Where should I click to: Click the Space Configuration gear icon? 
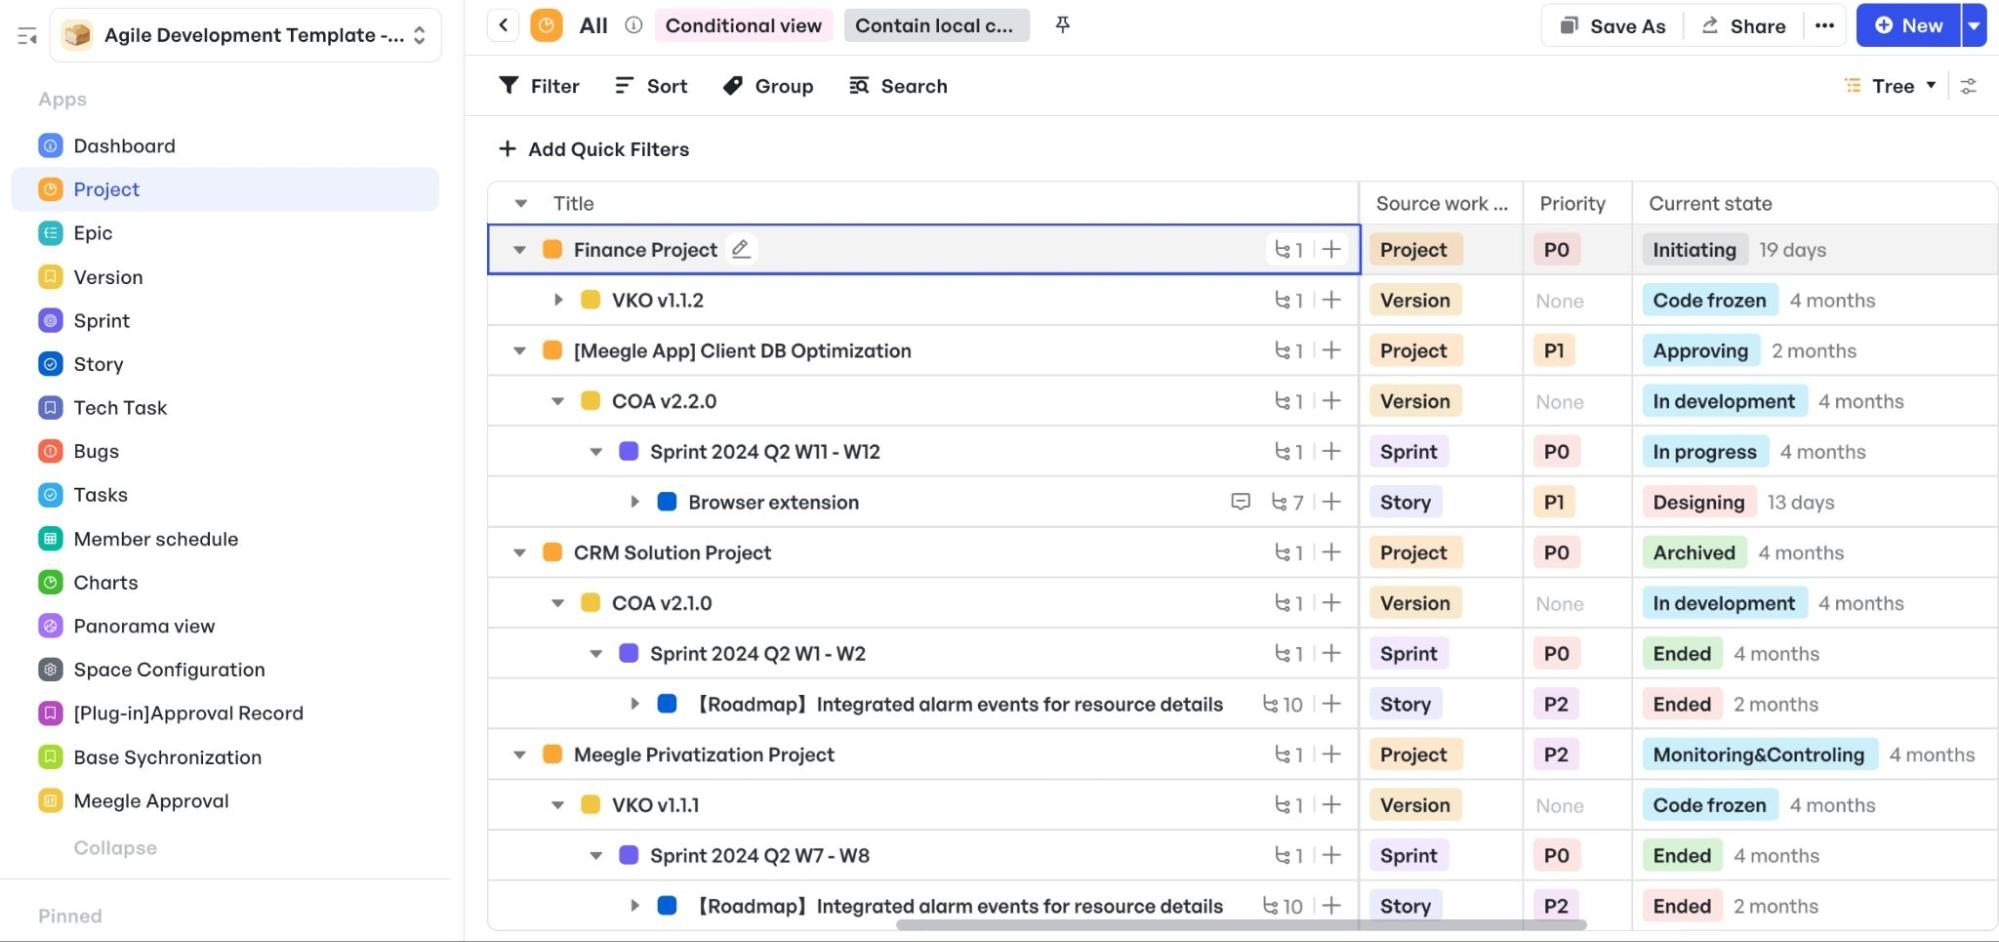[50, 670]
